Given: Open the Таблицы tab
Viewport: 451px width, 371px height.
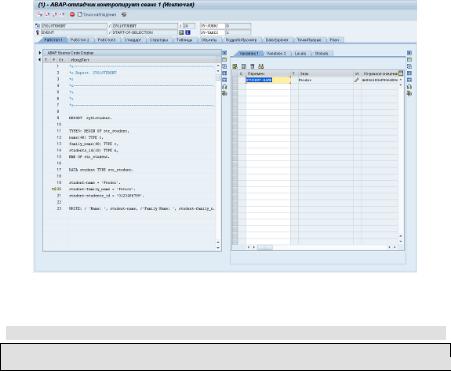Looking at the screenshot, I should 184,40.
